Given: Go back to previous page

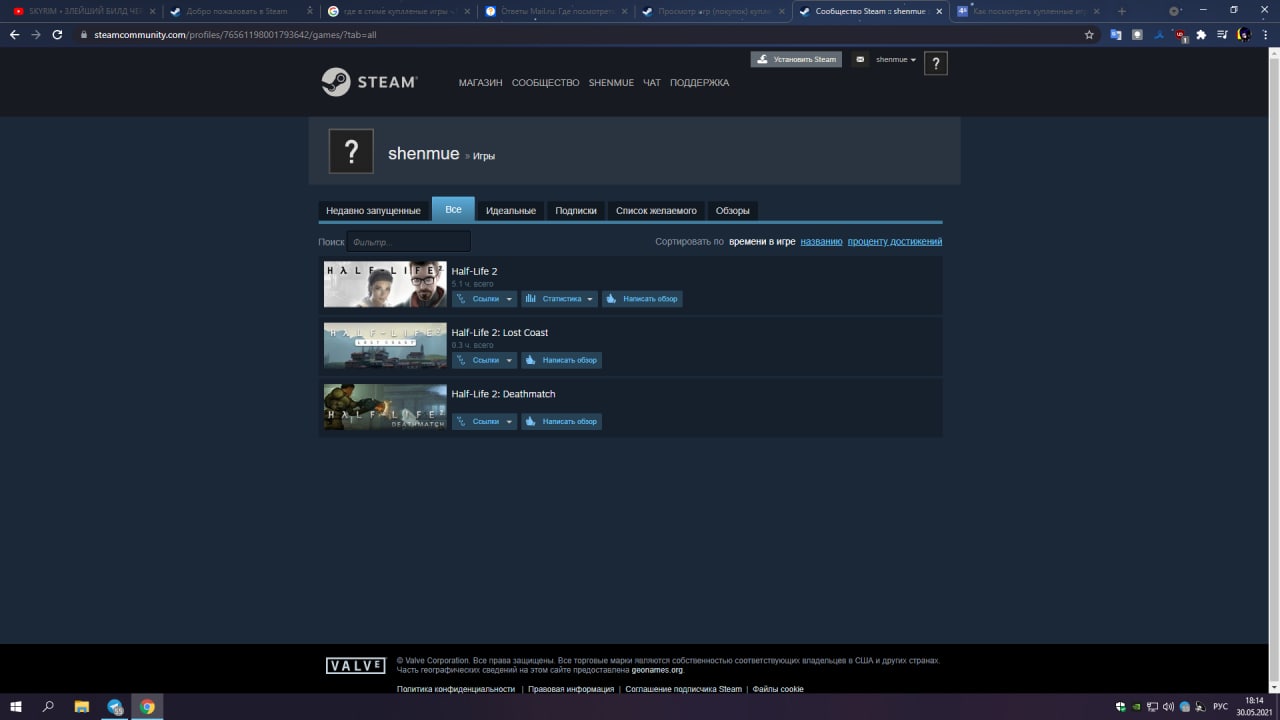Looking at the screenshot, I should 14,34.
